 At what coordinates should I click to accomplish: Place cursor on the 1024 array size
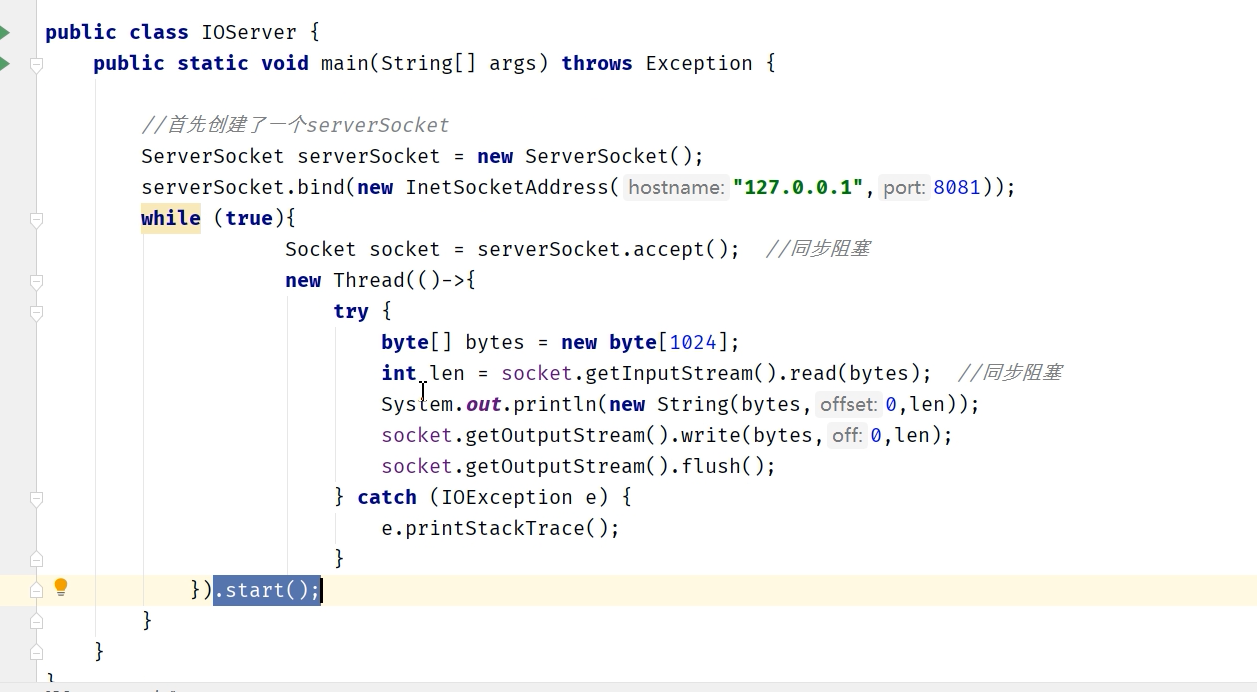tap(693, 343)
